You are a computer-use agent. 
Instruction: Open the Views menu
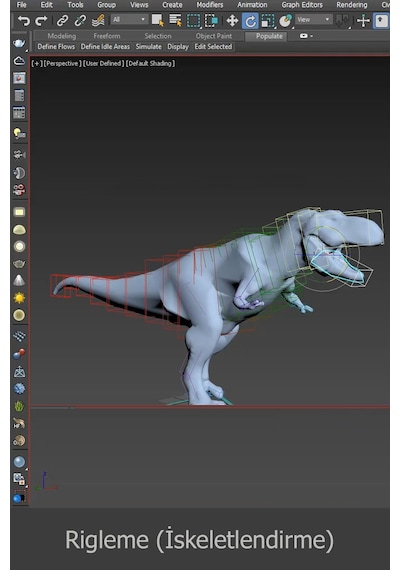coord(139,5)
